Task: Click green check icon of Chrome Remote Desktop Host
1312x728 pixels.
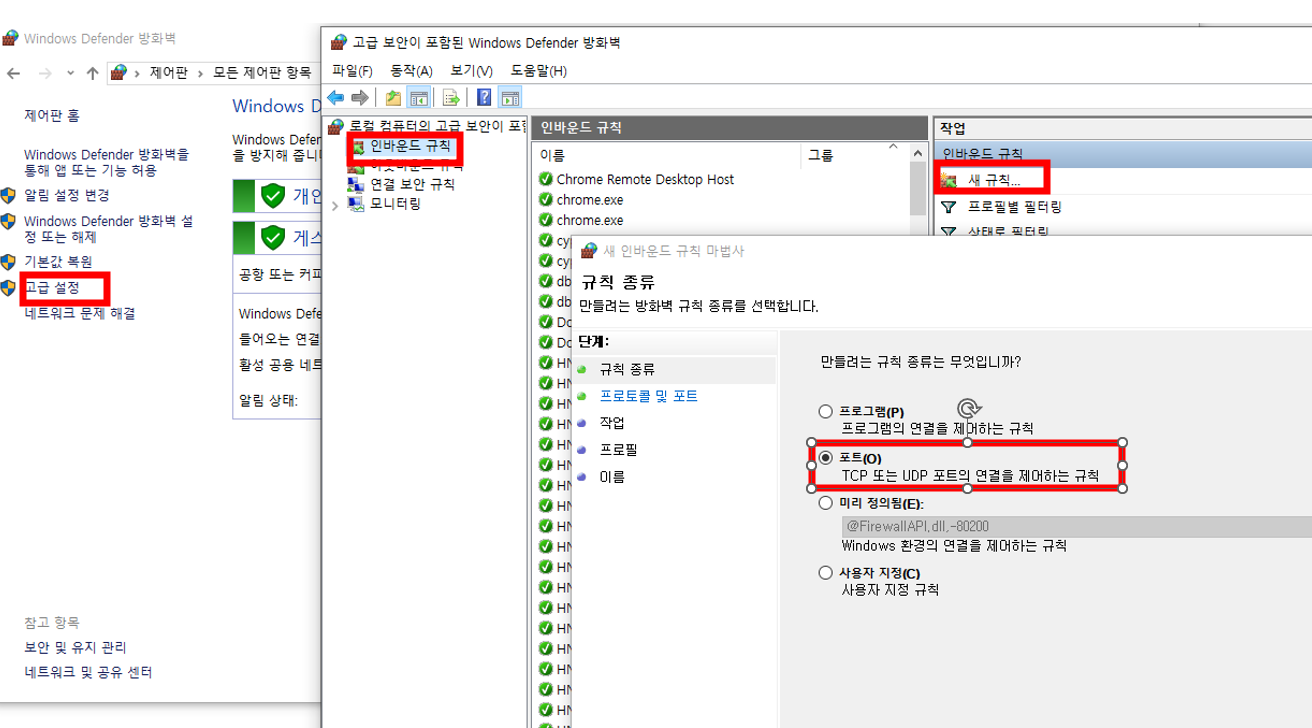Action: pos(545,180)
